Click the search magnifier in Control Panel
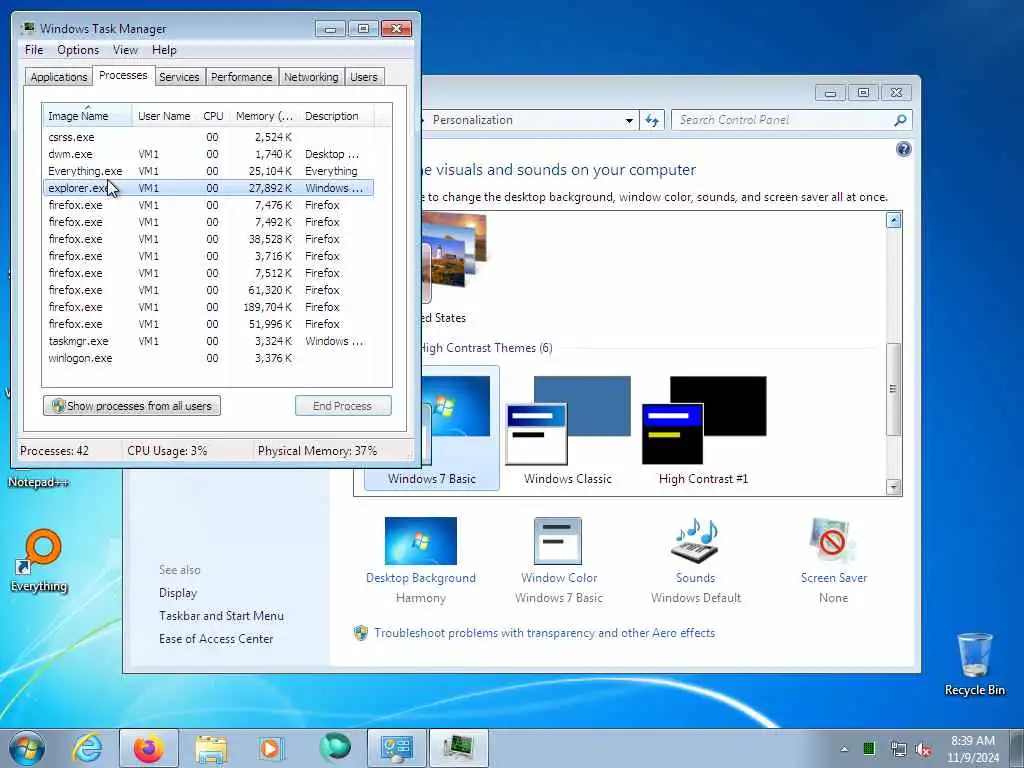Viewport: 1024px width, 768px height. [x=900, y=120]
